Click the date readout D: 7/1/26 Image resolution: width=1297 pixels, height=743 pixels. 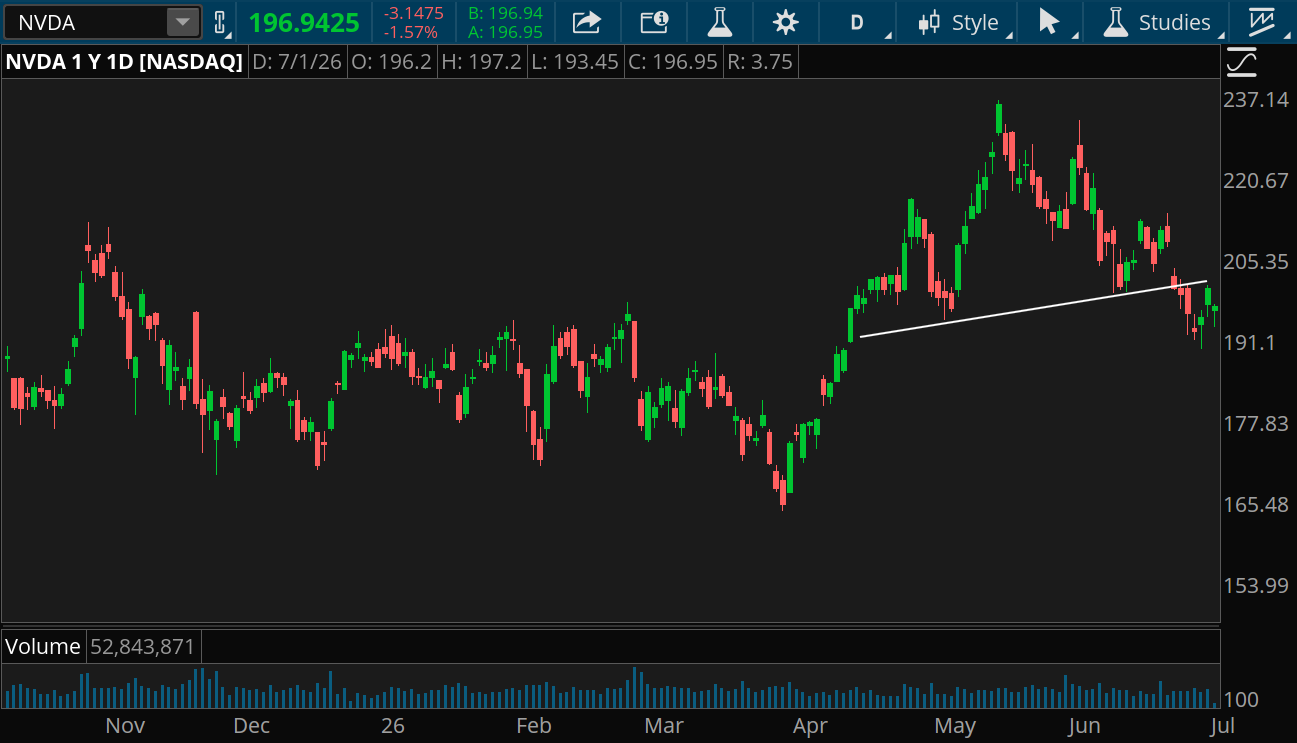click(x=297, y=62)
